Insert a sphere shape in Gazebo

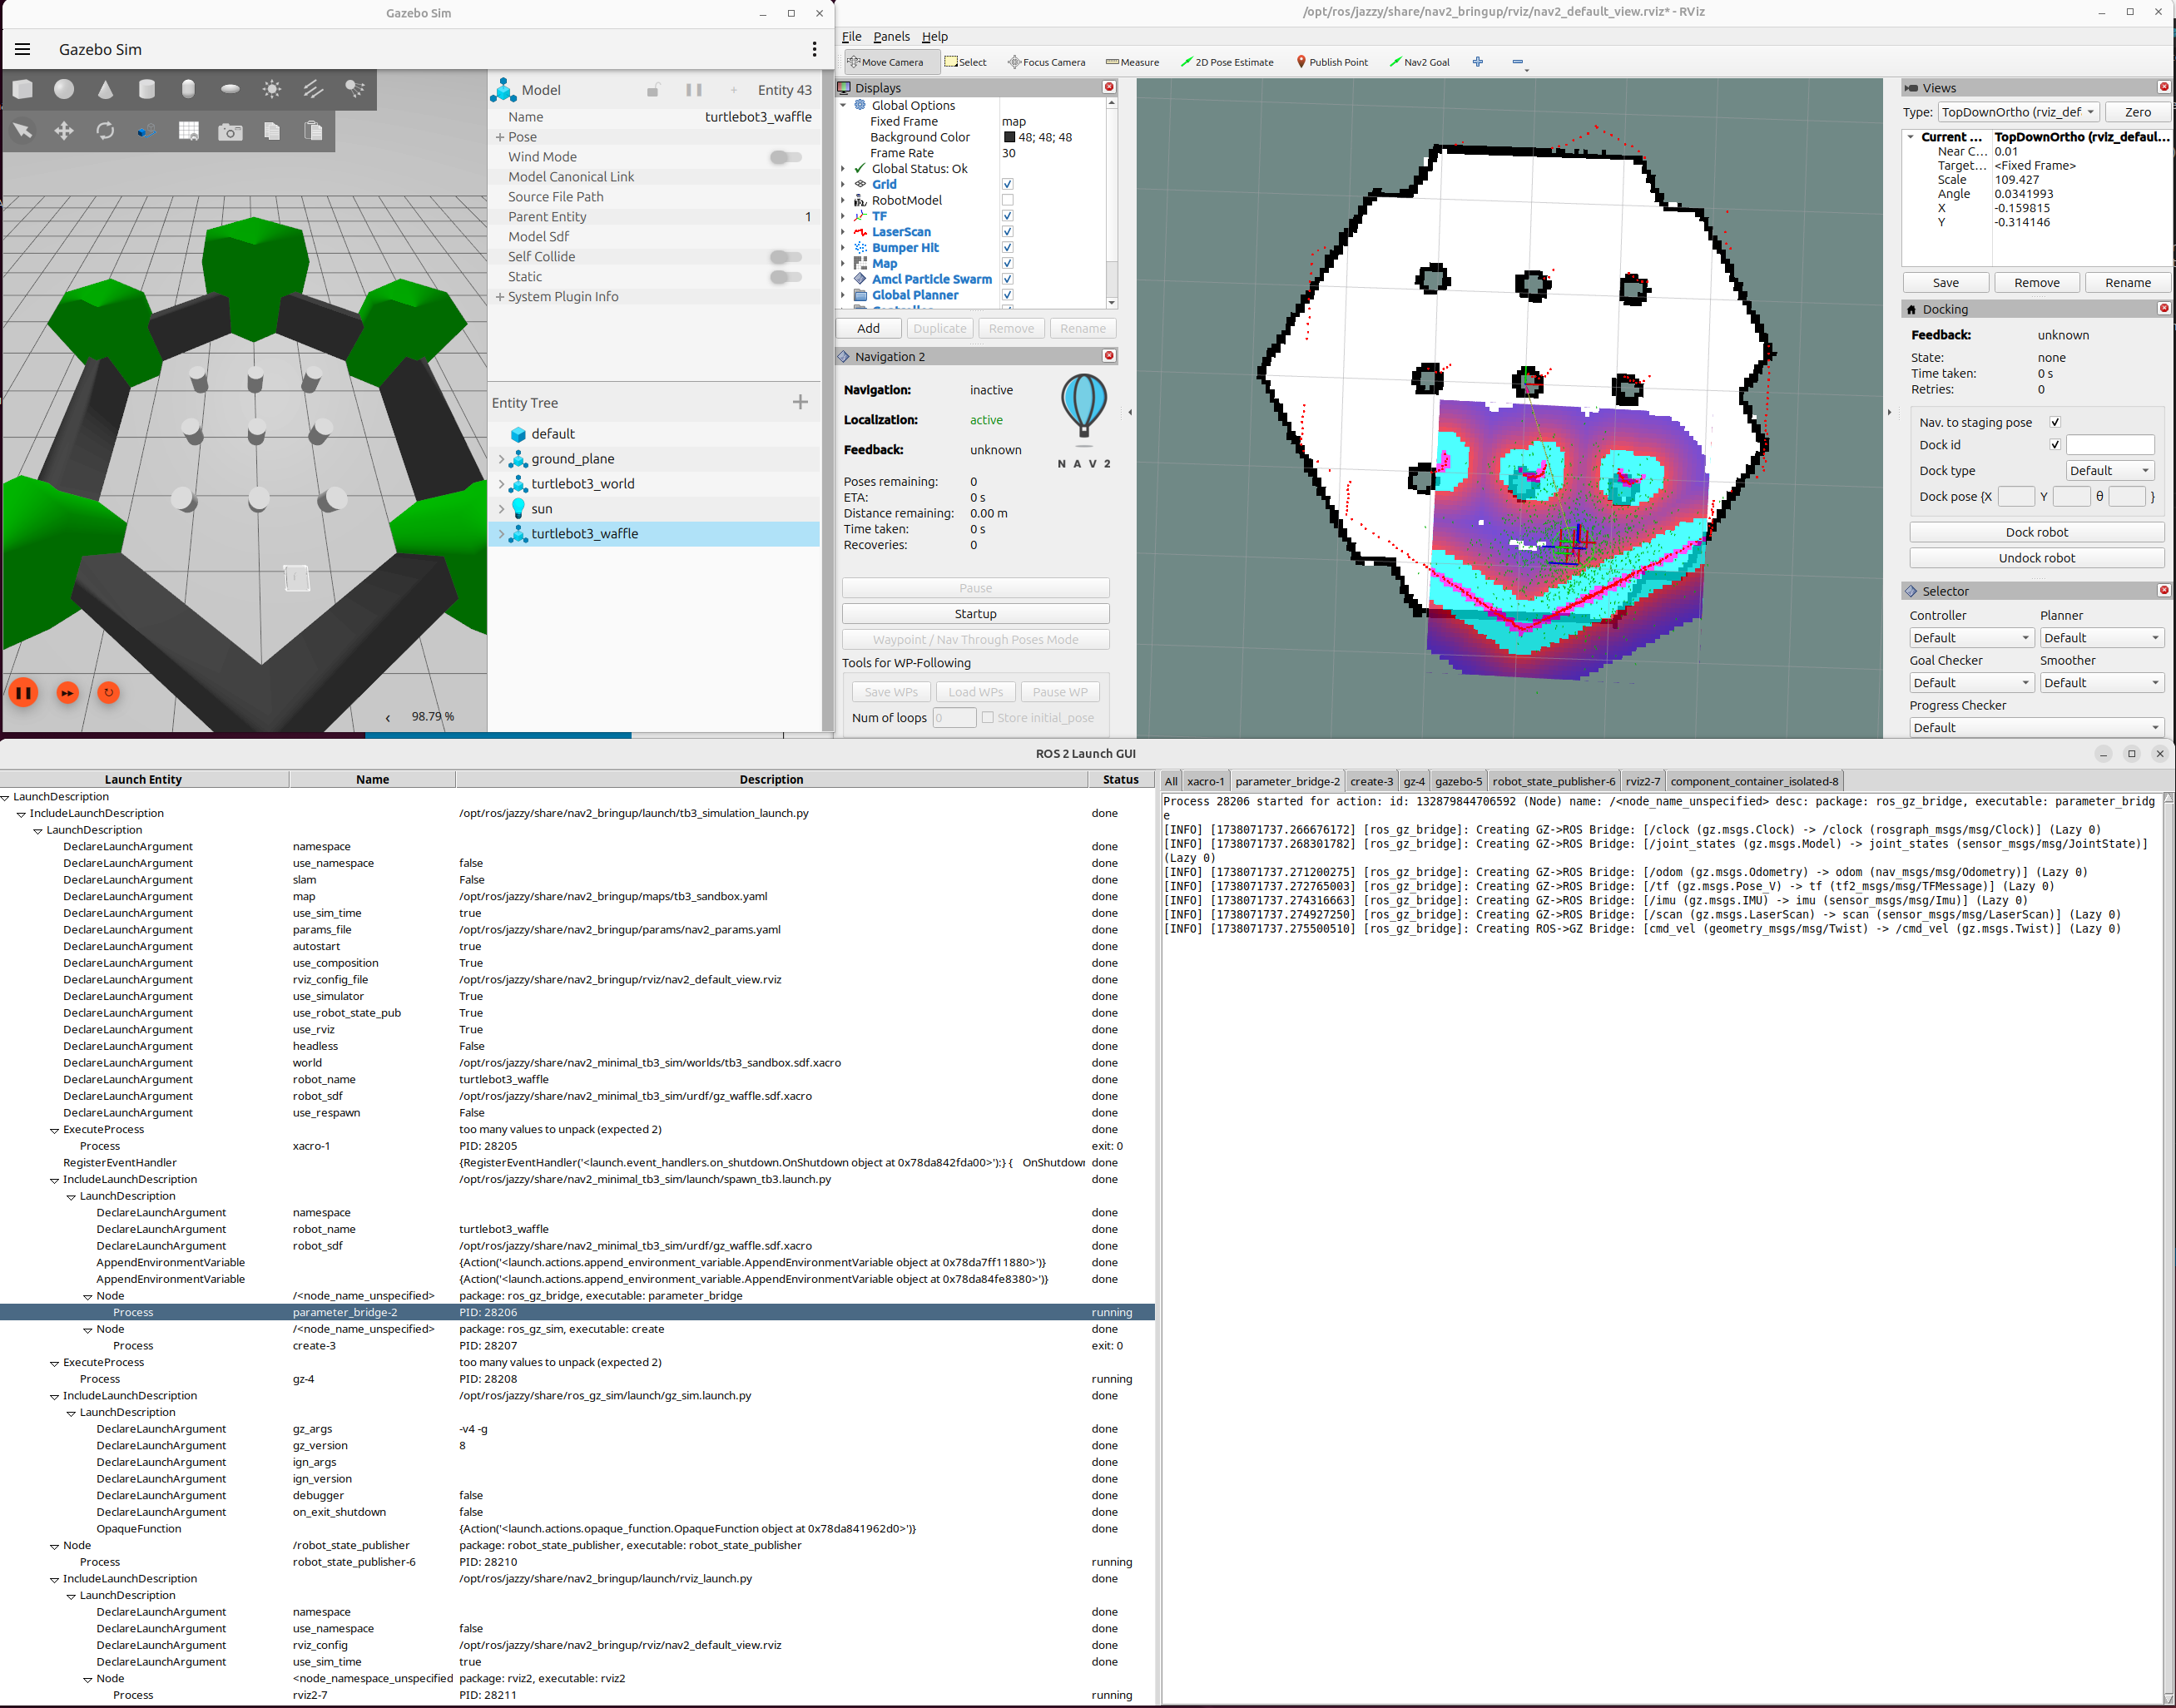[x=64, y=89]
